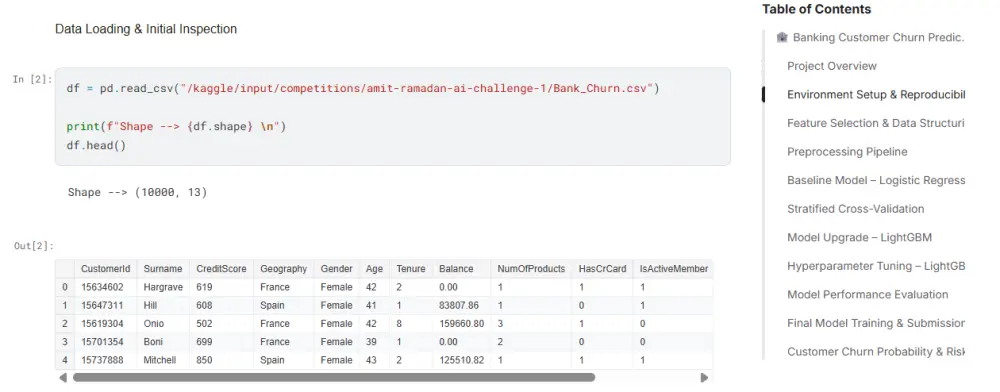Open Model Performance Evaluation section
The image size is (1000, 392).
coord(867,294)
